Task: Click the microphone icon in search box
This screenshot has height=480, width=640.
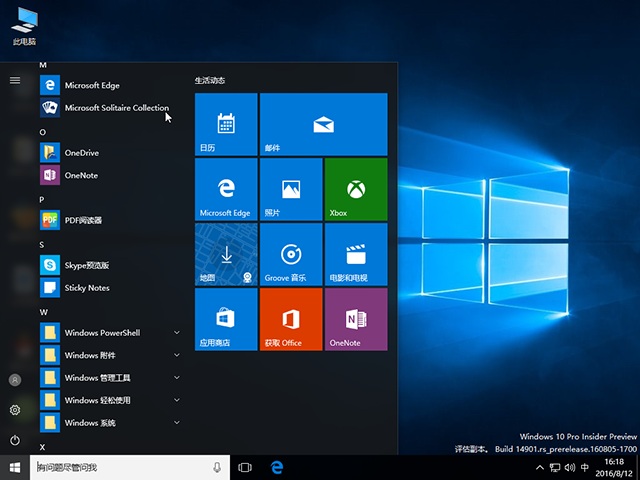Action: (x=217, y=467)
